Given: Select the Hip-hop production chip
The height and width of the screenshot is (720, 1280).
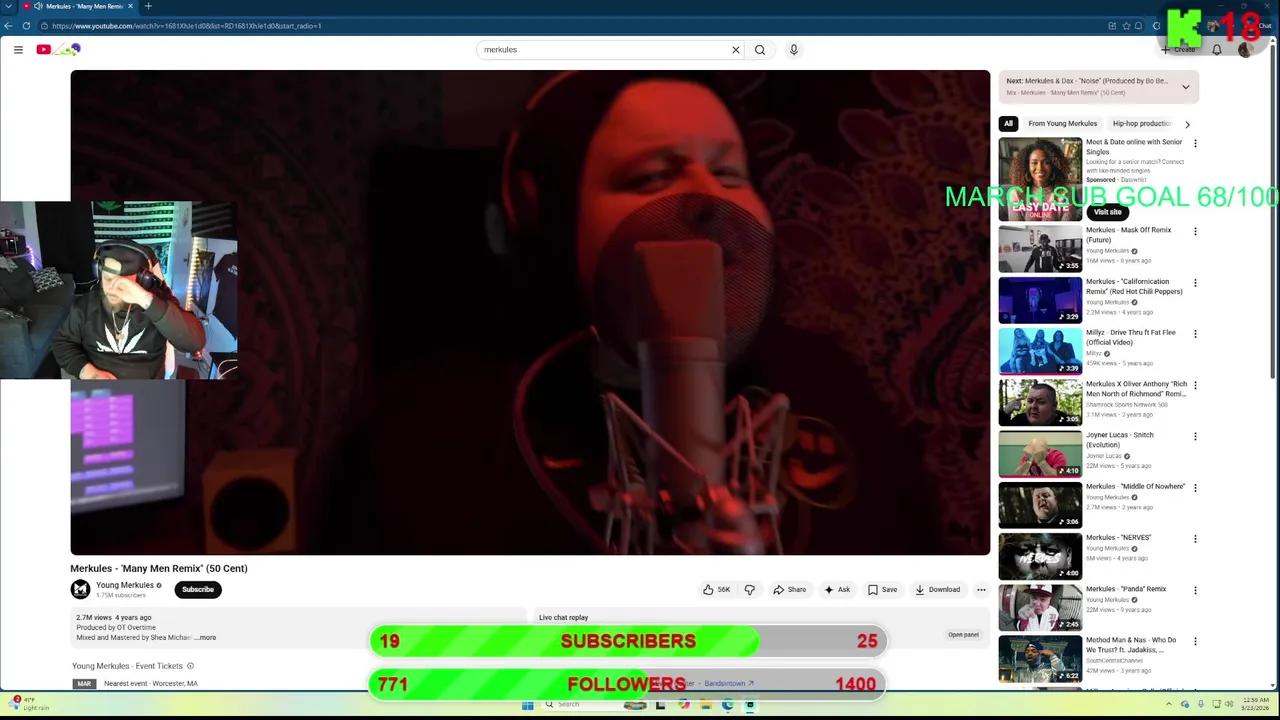Looking at the screenshot, I should 1141,124.
